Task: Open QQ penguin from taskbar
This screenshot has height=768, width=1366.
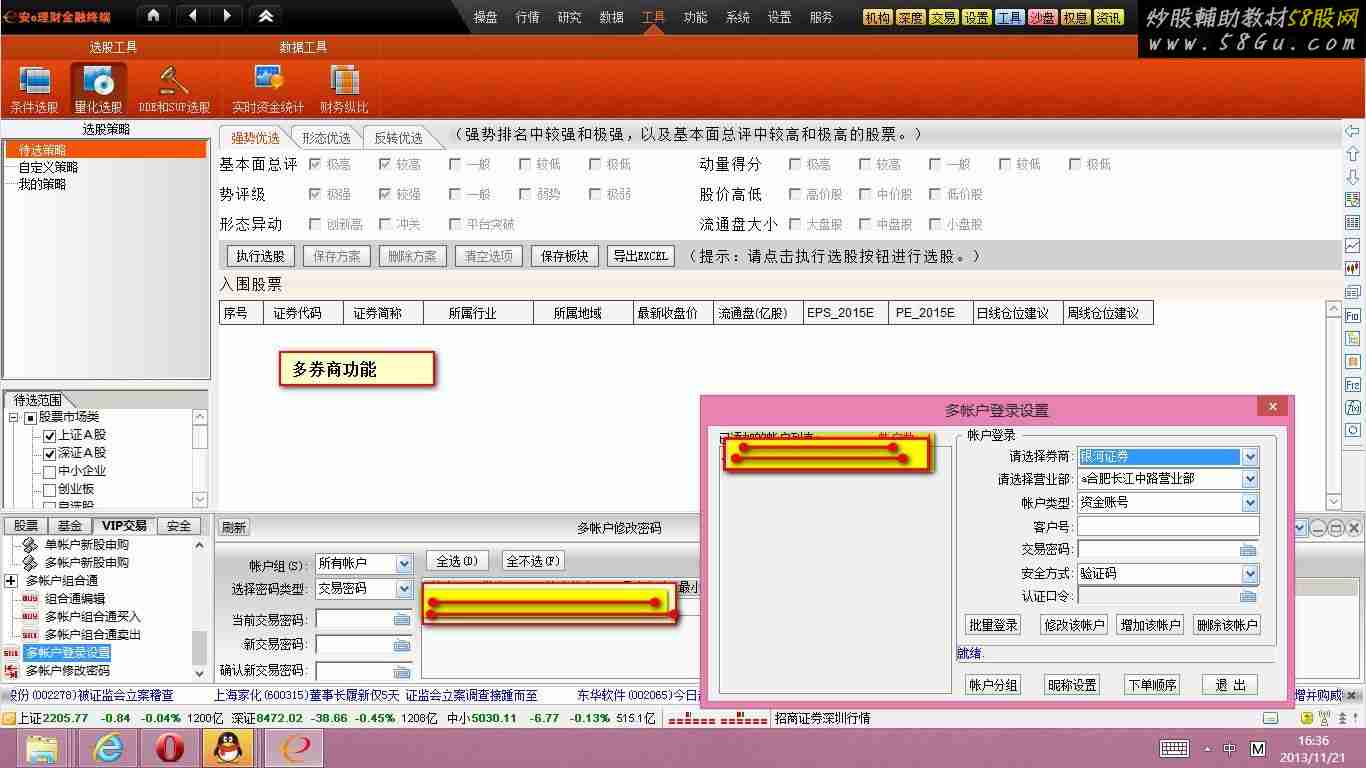Action: [x=228, y=747]
